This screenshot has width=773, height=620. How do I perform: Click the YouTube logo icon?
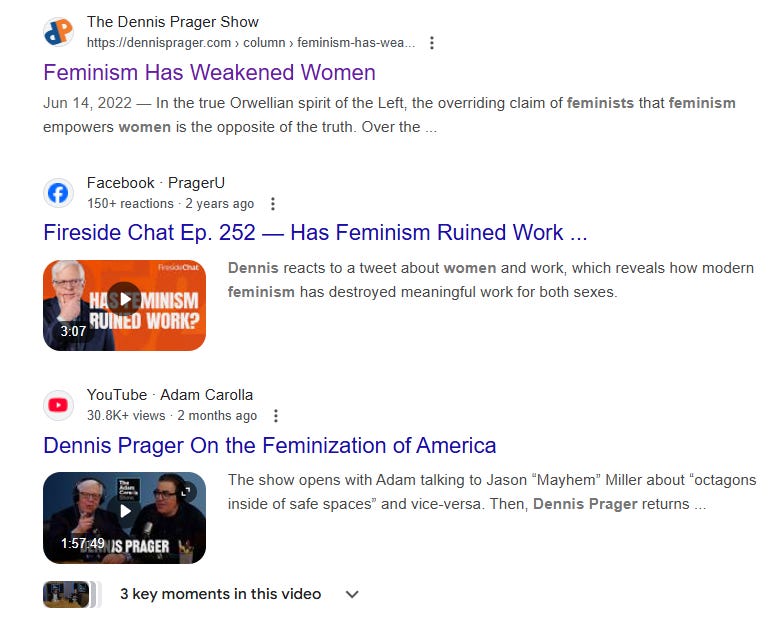click(x=58, y=405)
